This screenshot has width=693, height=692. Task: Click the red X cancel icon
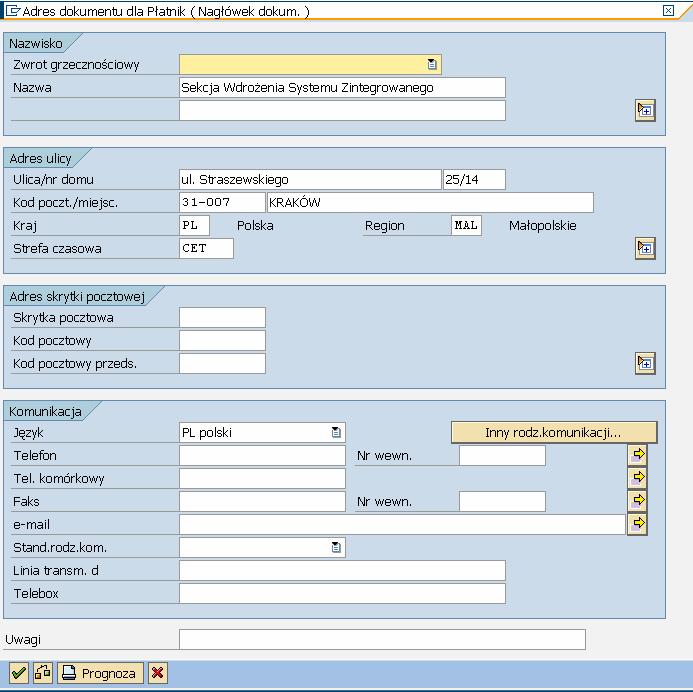158,673
